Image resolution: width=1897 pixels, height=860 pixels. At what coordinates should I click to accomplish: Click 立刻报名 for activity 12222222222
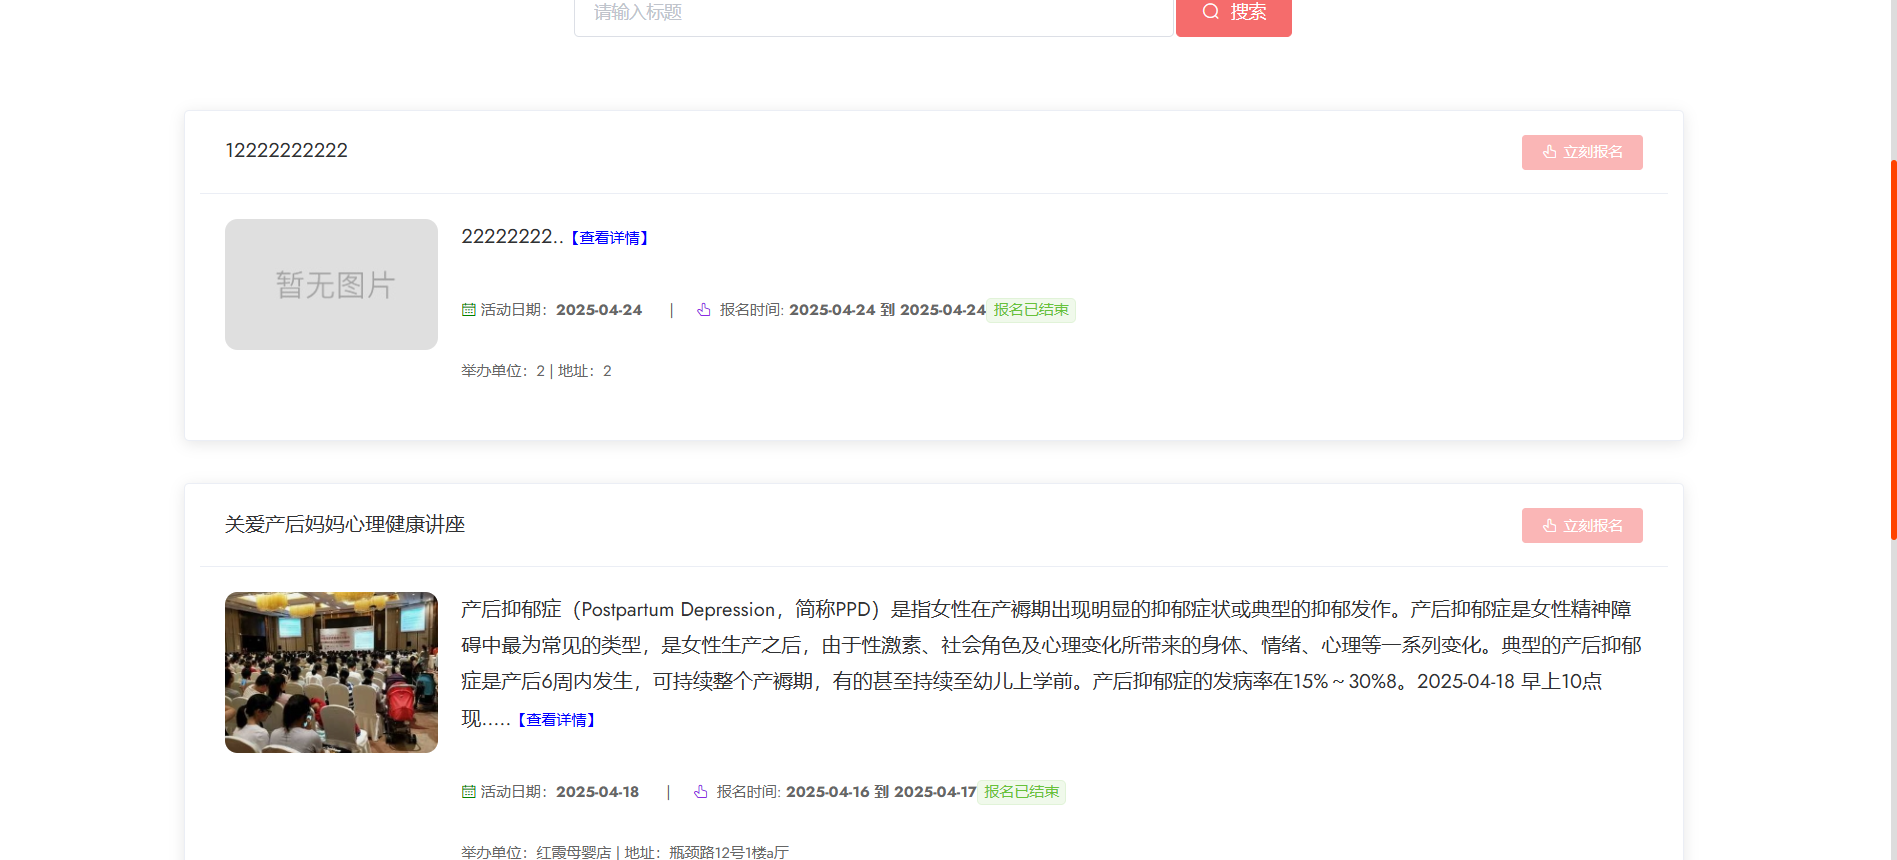(x=1582, y=152)
